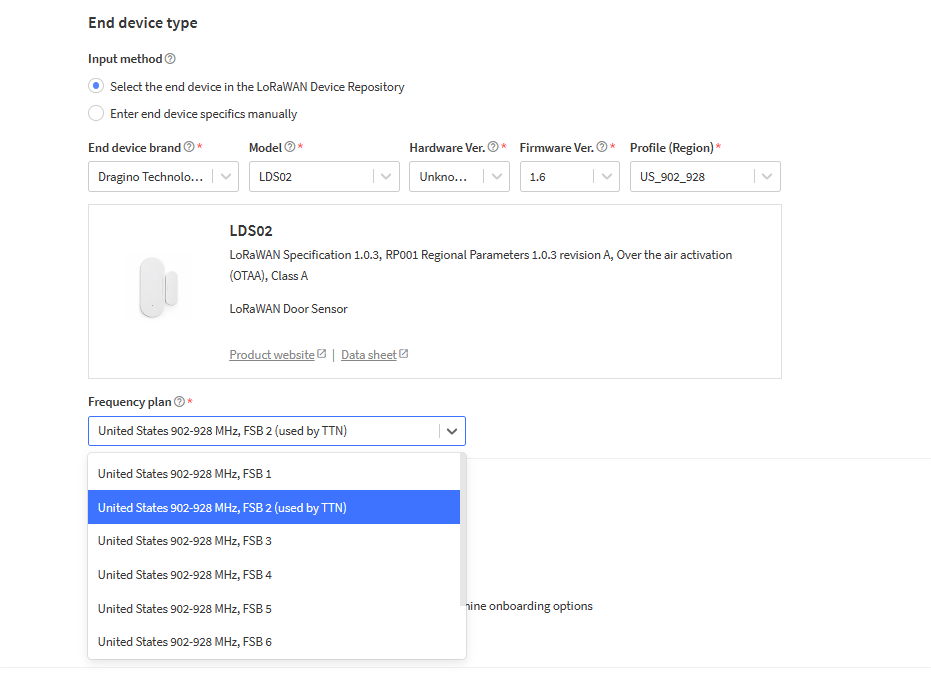Select United States 902-928 MHz, FSB 5
This screenshot has height=674, width=931.
coord(274,609)
